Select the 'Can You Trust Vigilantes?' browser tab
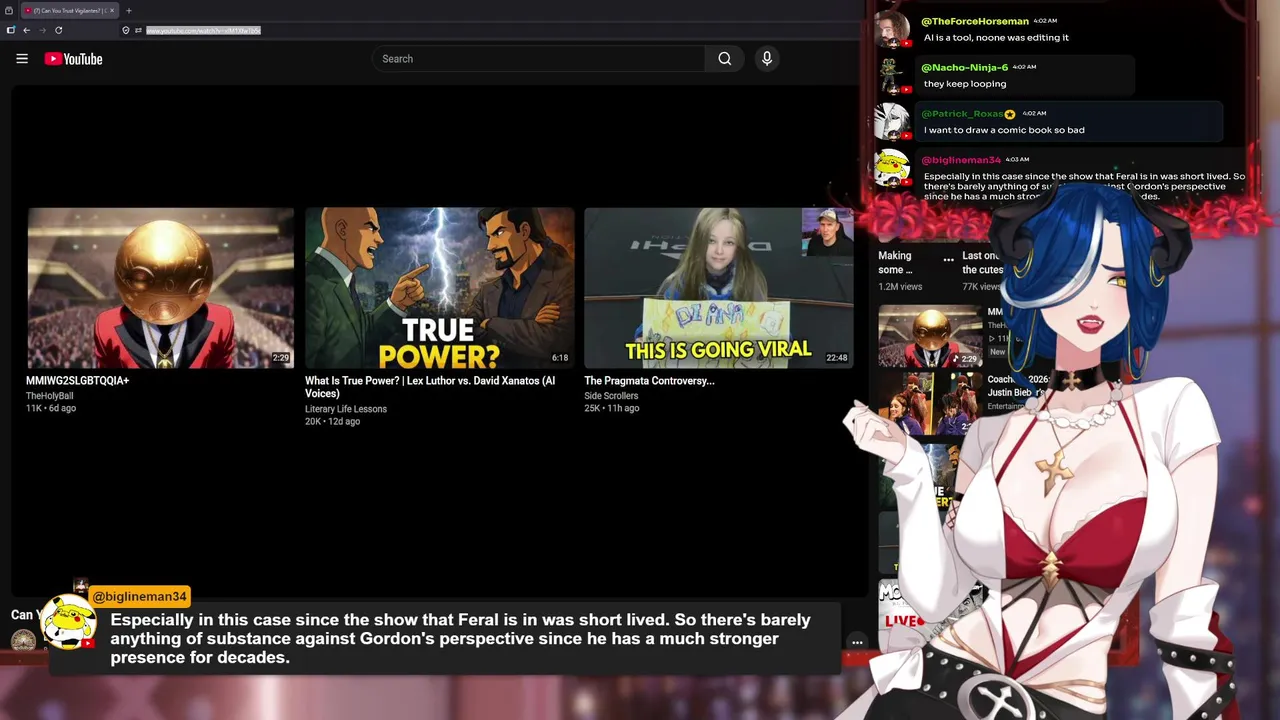This screenshot has width=1280, height=720. [x=70, y=10]
